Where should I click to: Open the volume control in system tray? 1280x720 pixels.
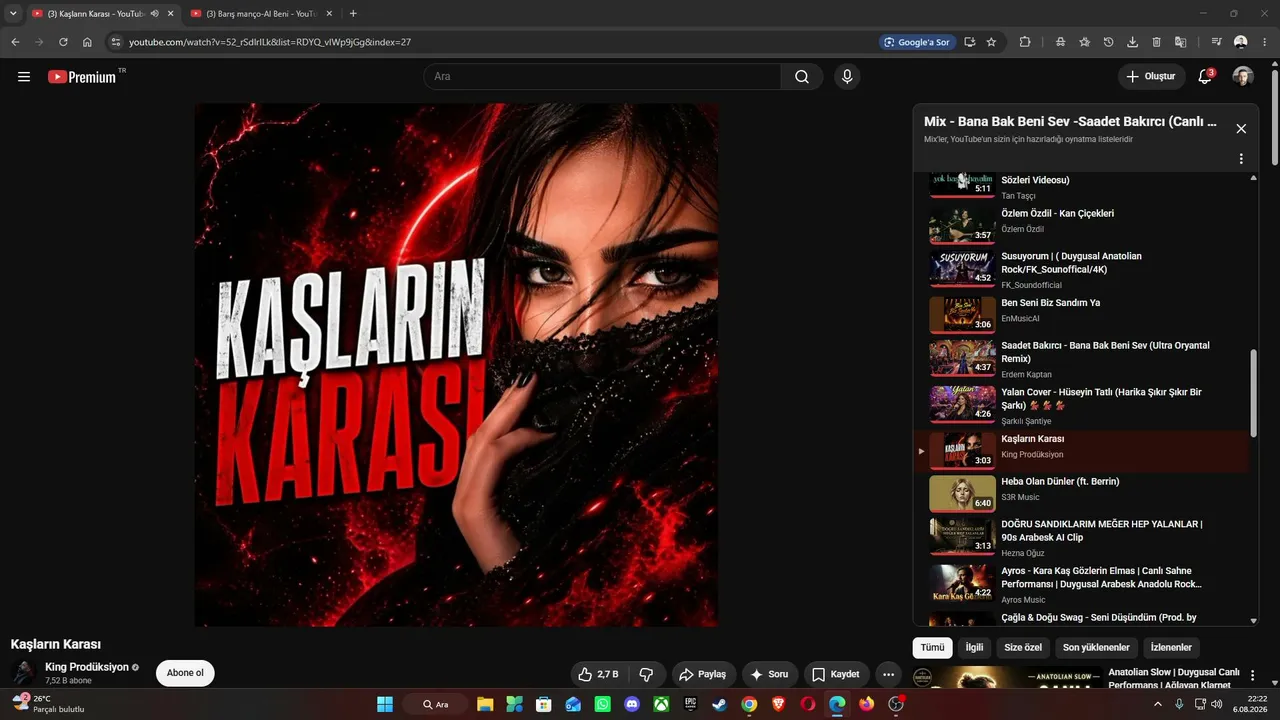pos(1216,704)
